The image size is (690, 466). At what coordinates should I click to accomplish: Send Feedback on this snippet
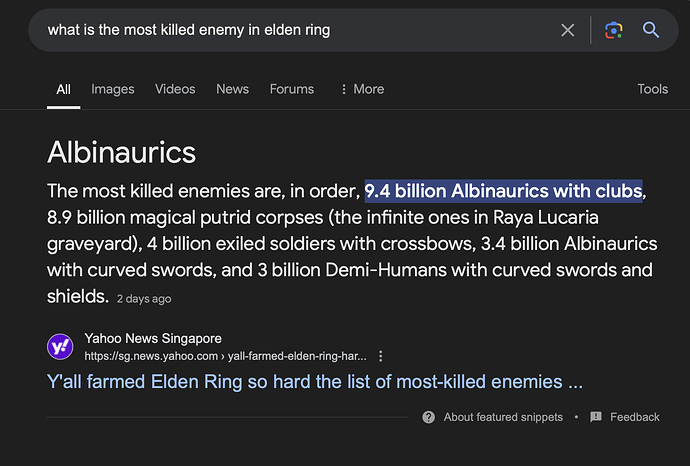(x=635, y=417)
